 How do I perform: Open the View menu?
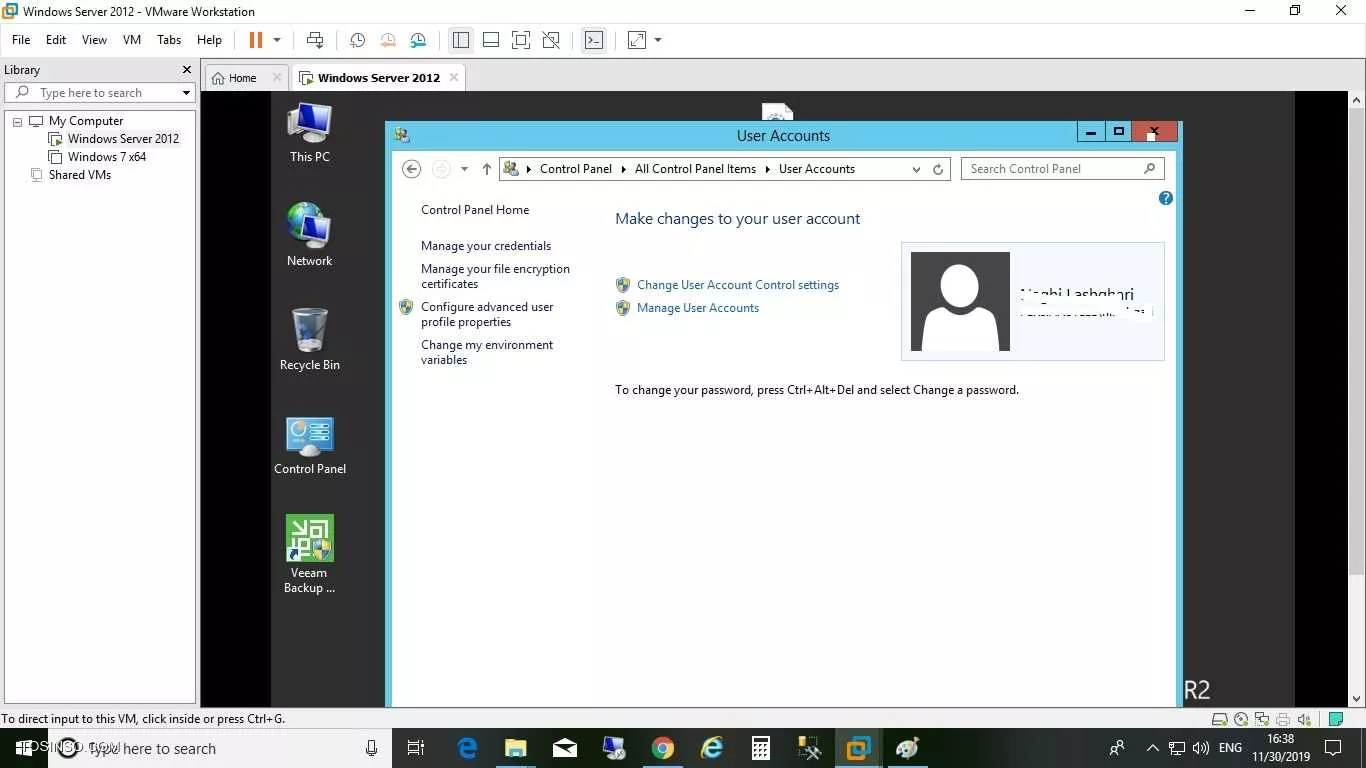(94, 40)
